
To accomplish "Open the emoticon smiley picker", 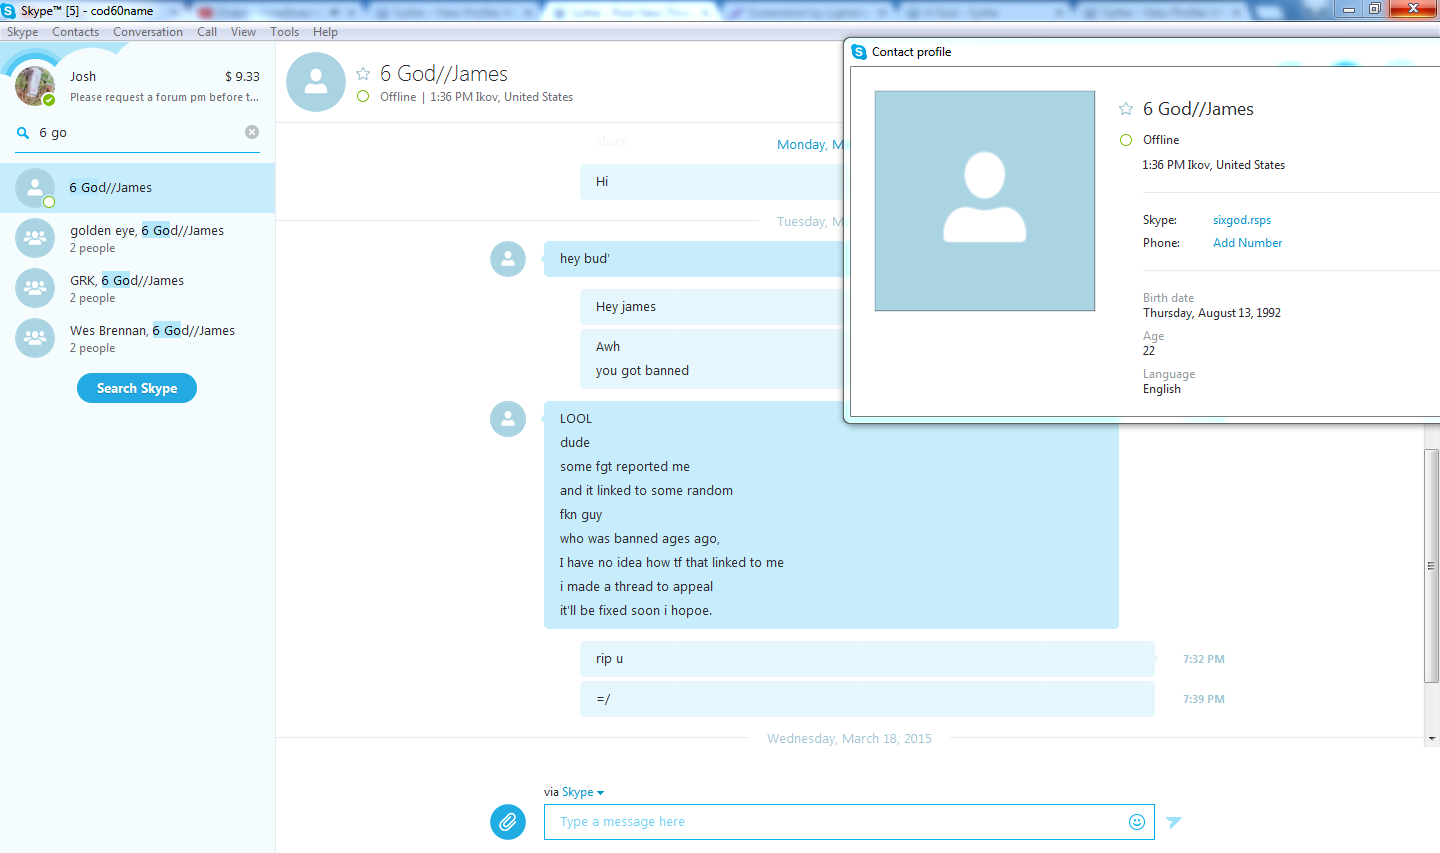I will [1137, 822].
